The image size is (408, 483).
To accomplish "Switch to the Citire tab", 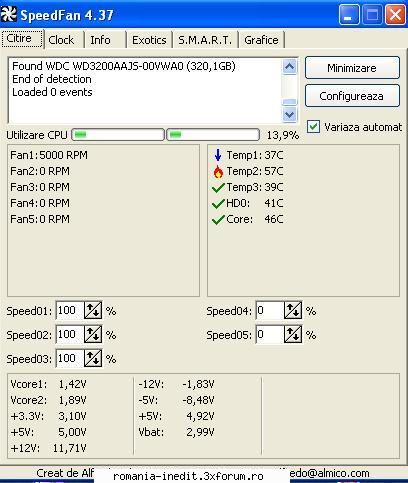I will (22, 39).
